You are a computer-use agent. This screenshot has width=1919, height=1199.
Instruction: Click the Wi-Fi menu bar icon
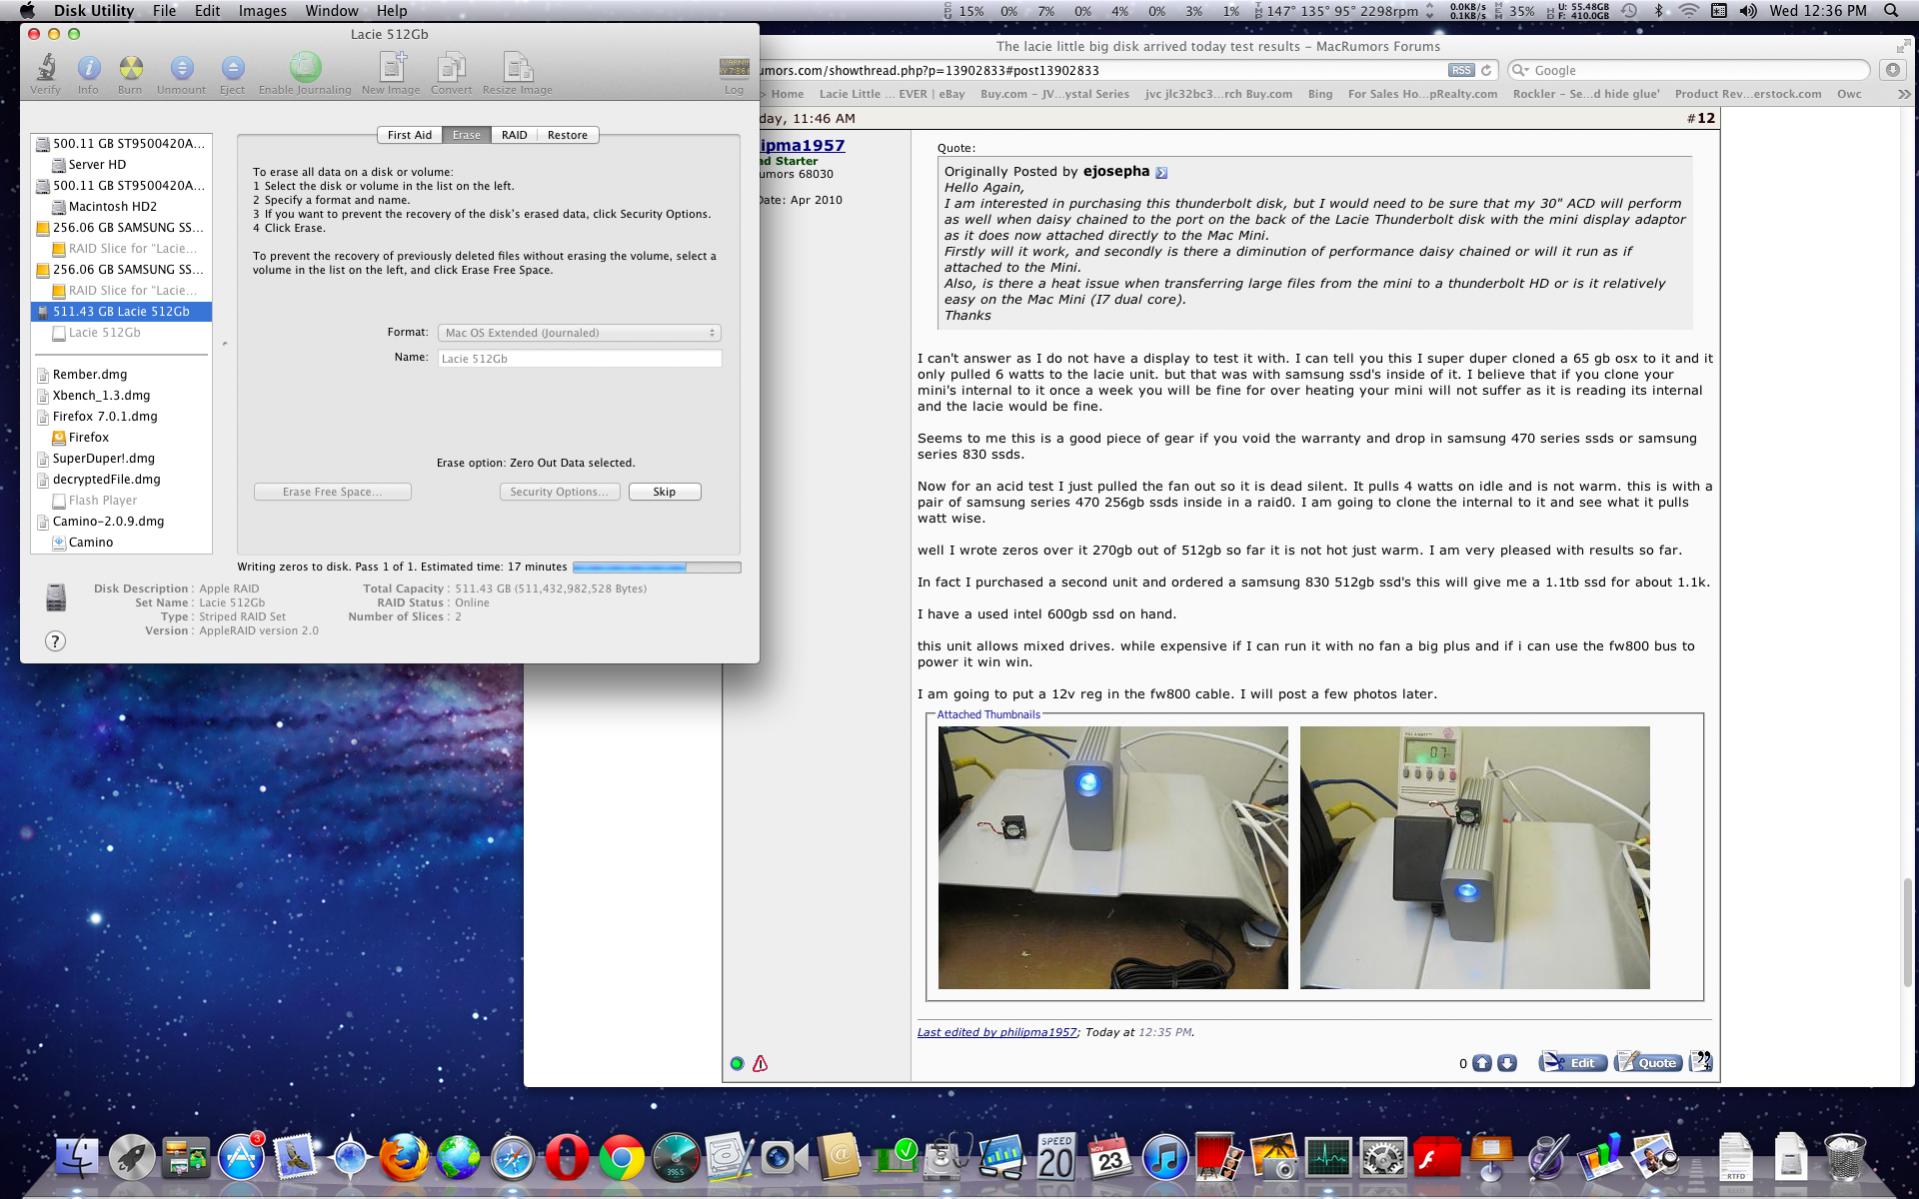click(1689, 11)
